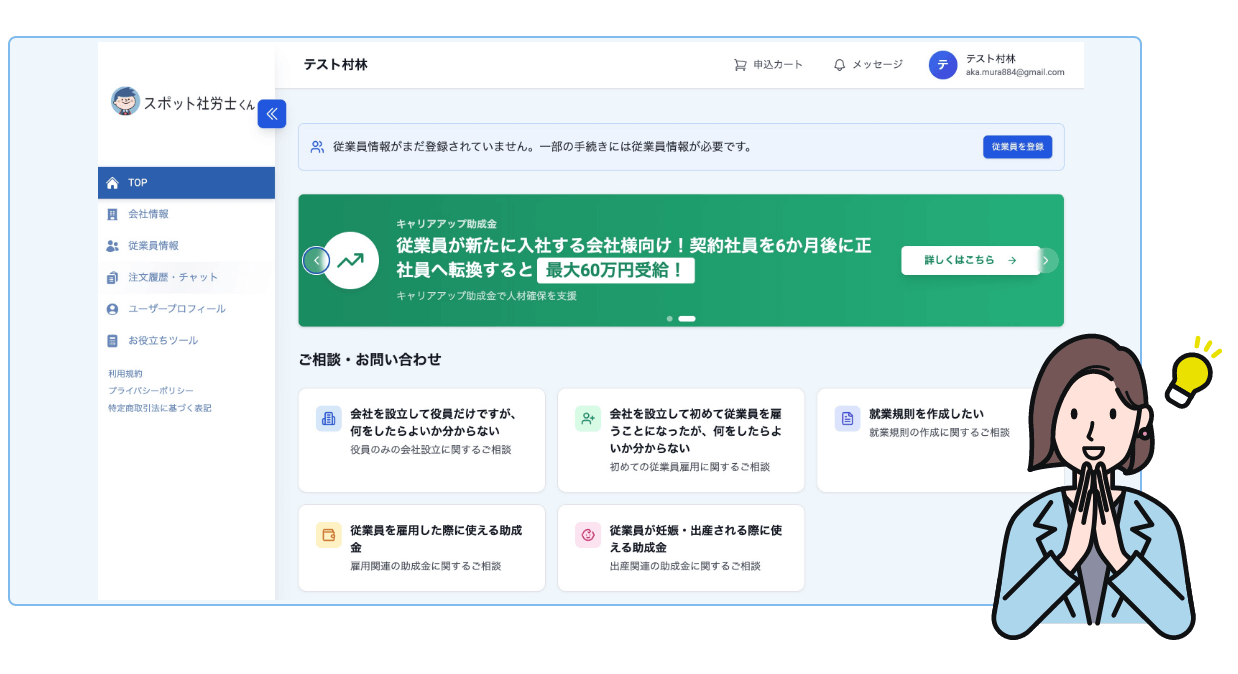Viewport: 1238px width, 674px height.
Task: Click the メッセージ bell icon
Action: [839, 65]
